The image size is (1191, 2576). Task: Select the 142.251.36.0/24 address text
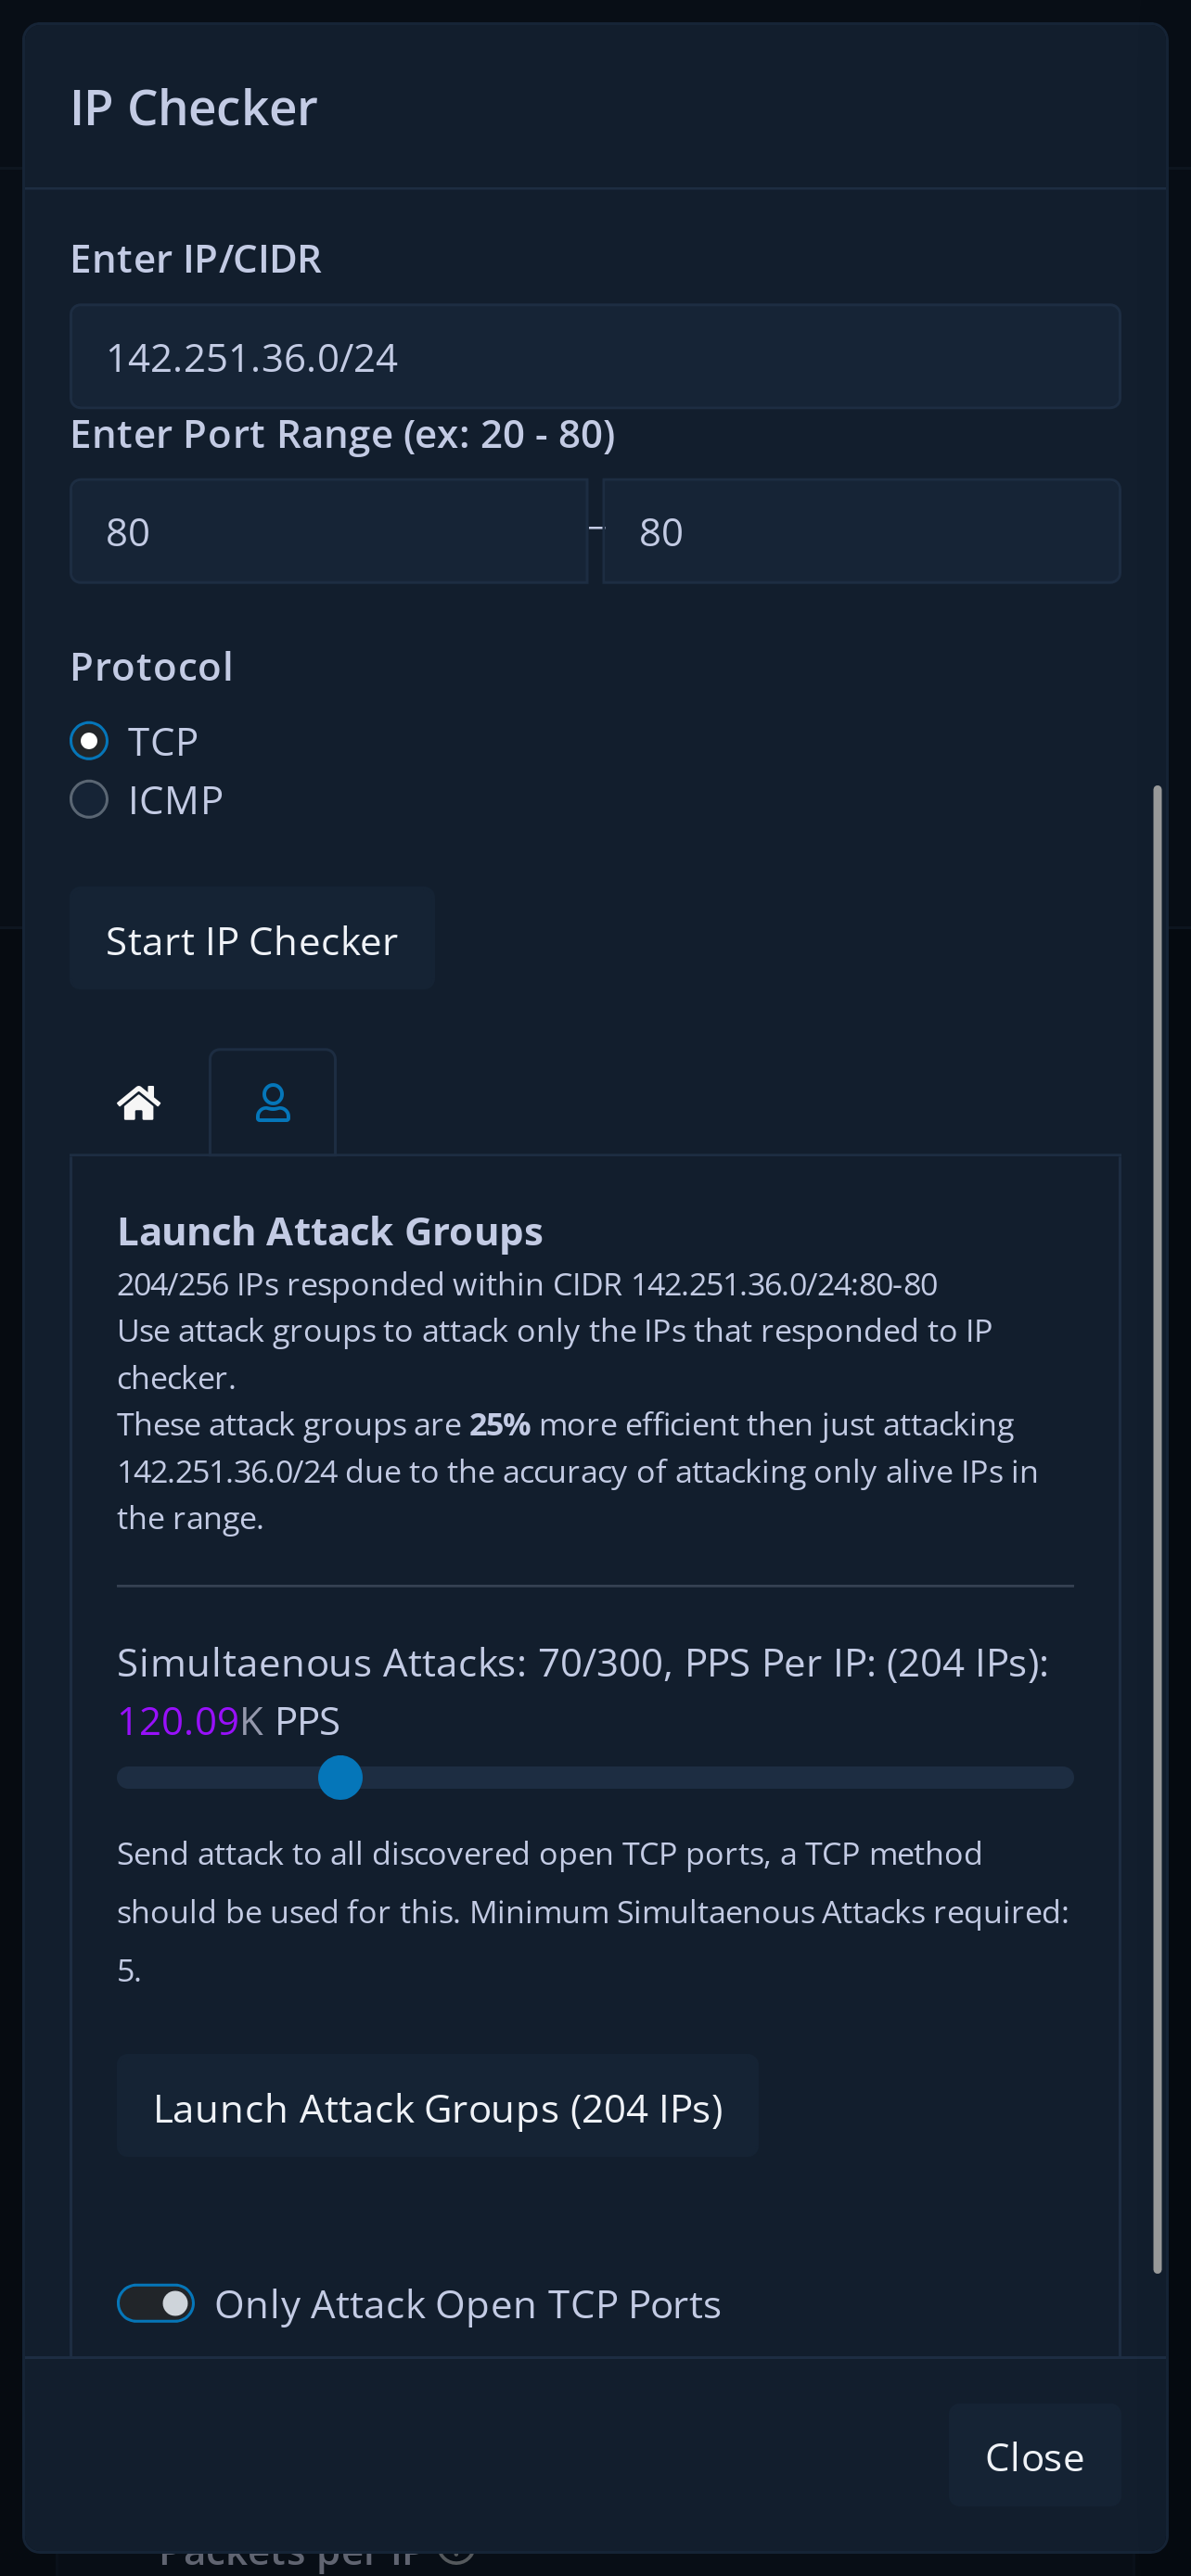pos(253,355)
